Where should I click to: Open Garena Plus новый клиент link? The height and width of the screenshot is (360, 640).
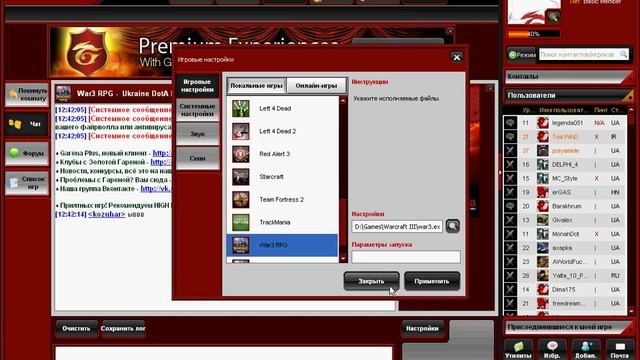coord(162,153)
